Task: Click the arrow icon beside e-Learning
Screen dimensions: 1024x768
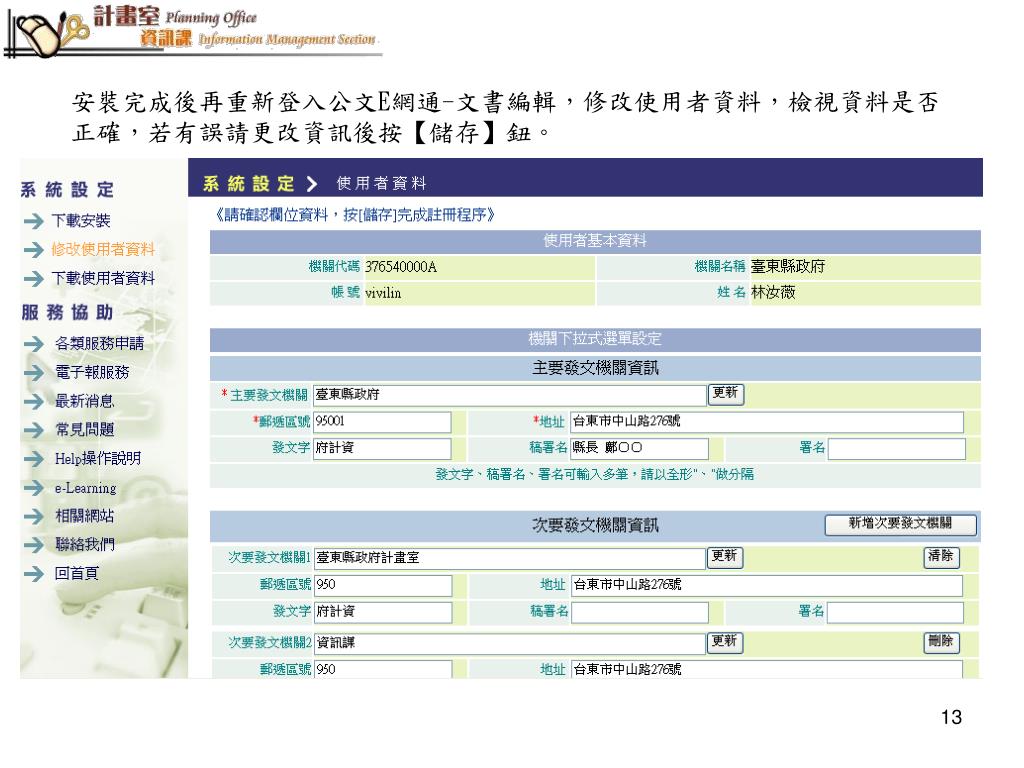Action: click(x=33, y=488)
